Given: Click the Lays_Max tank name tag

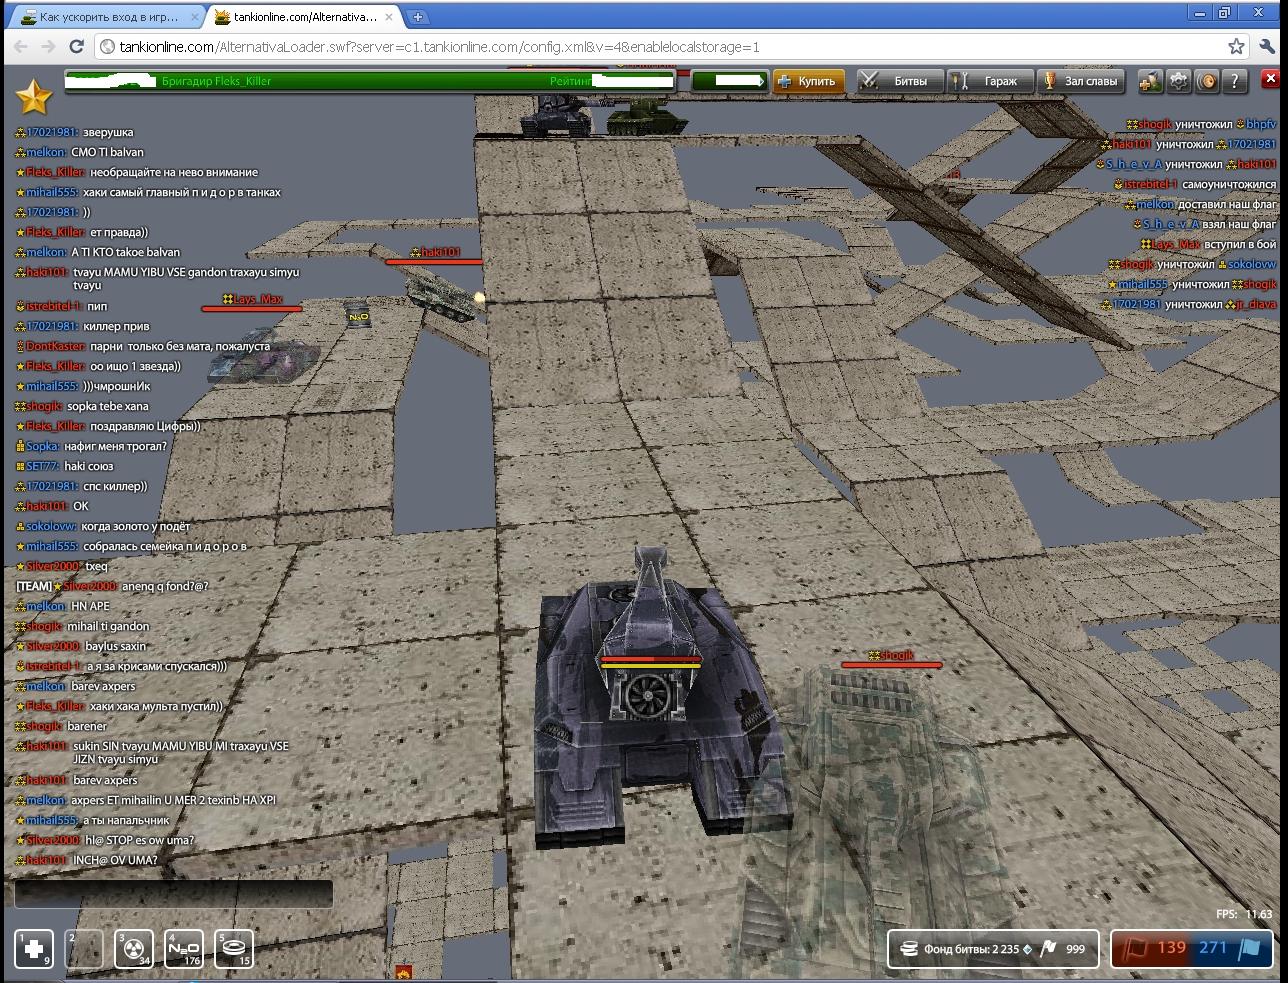Looking at the screenshot, I should [252, 299].
